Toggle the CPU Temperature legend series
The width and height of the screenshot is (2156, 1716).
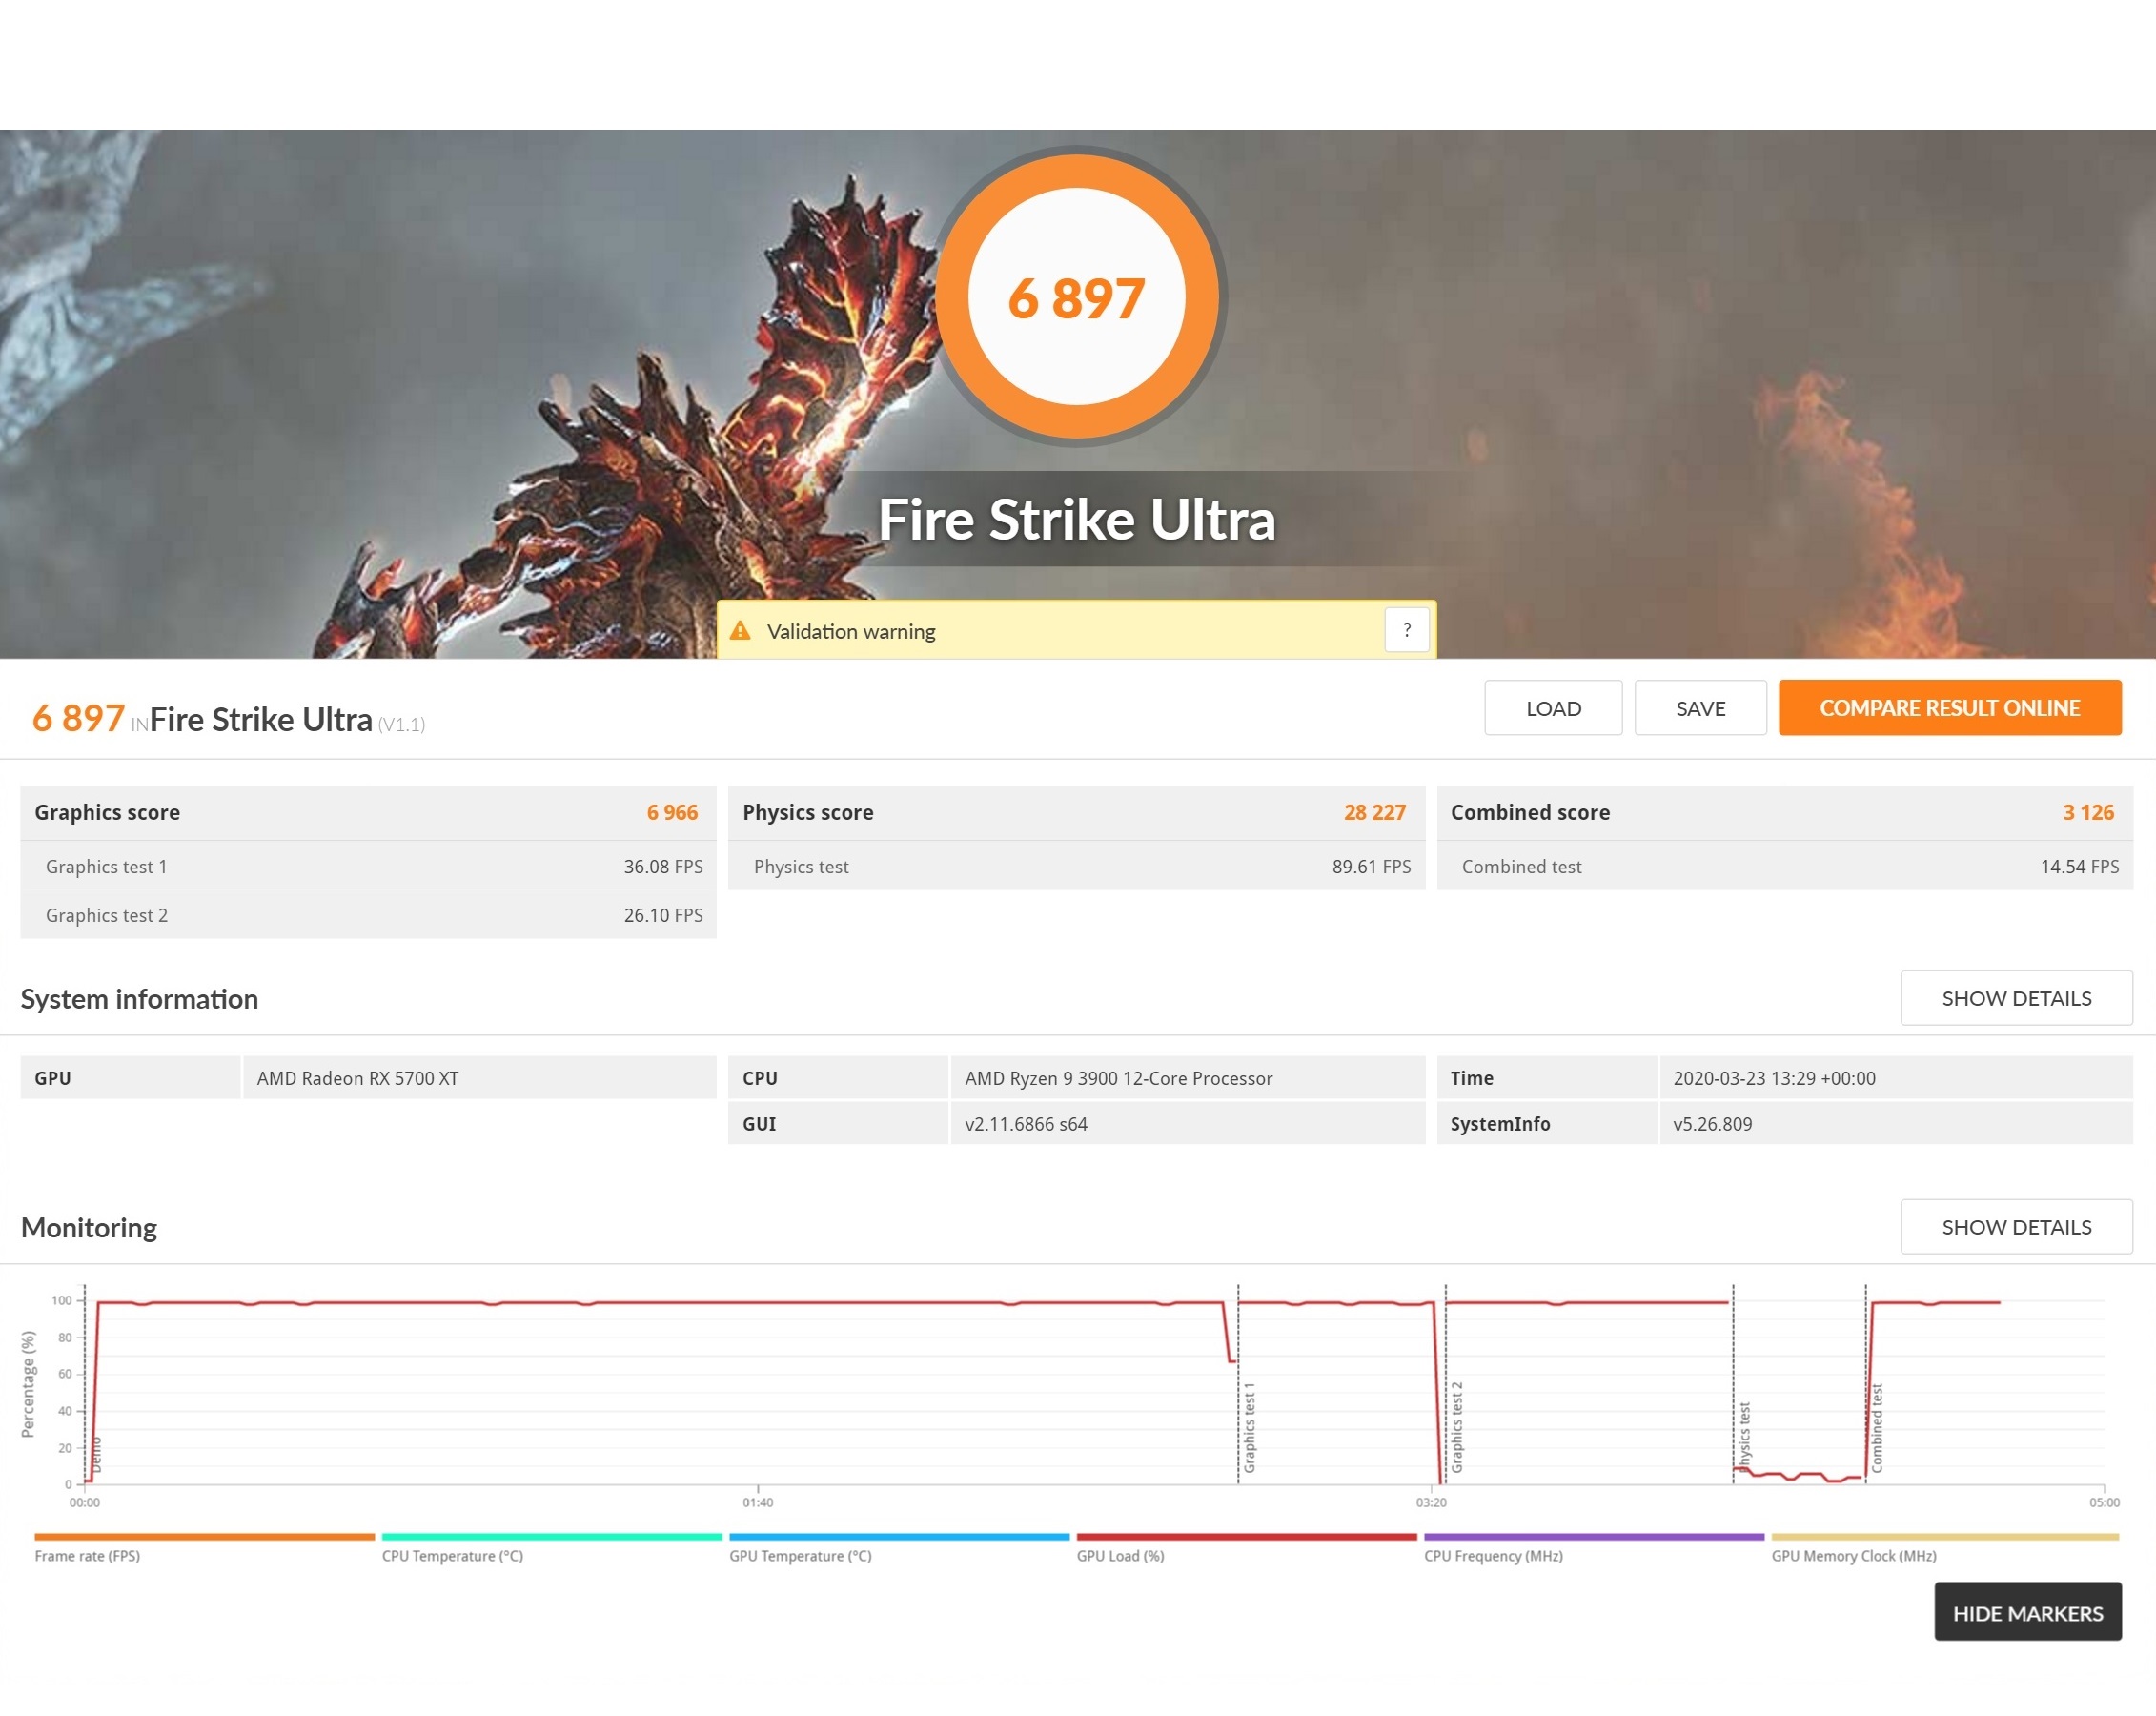point(452,1556)
